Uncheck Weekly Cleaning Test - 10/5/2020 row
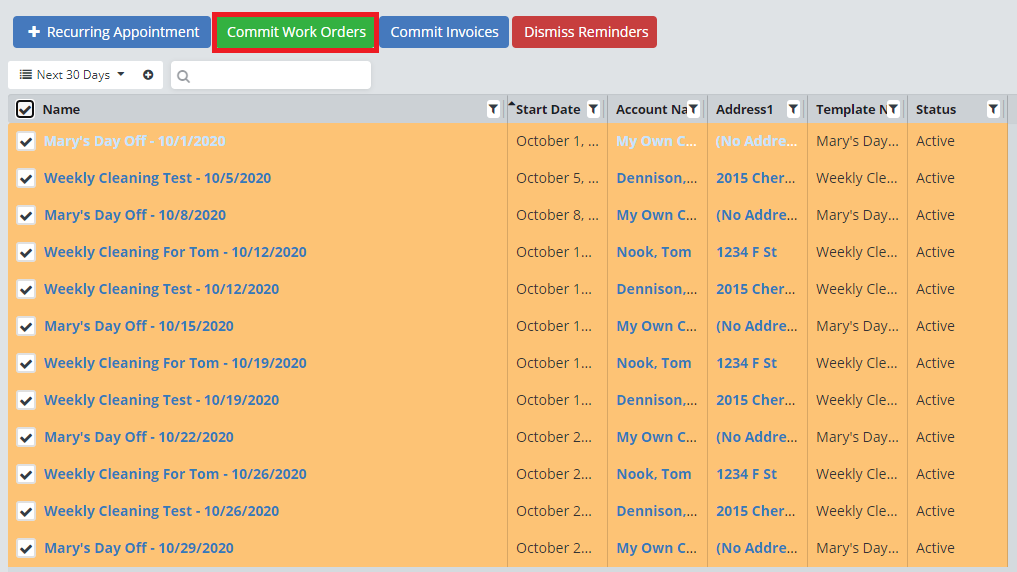This screenshot has height=572, width=1017. pos(26,178)
